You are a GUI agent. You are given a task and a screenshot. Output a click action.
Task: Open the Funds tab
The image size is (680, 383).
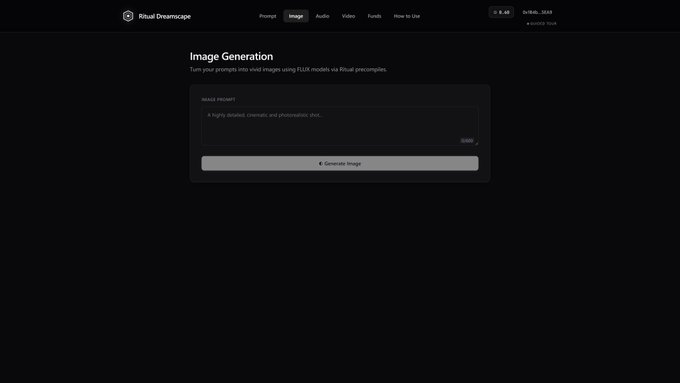(x=374, y=16)
